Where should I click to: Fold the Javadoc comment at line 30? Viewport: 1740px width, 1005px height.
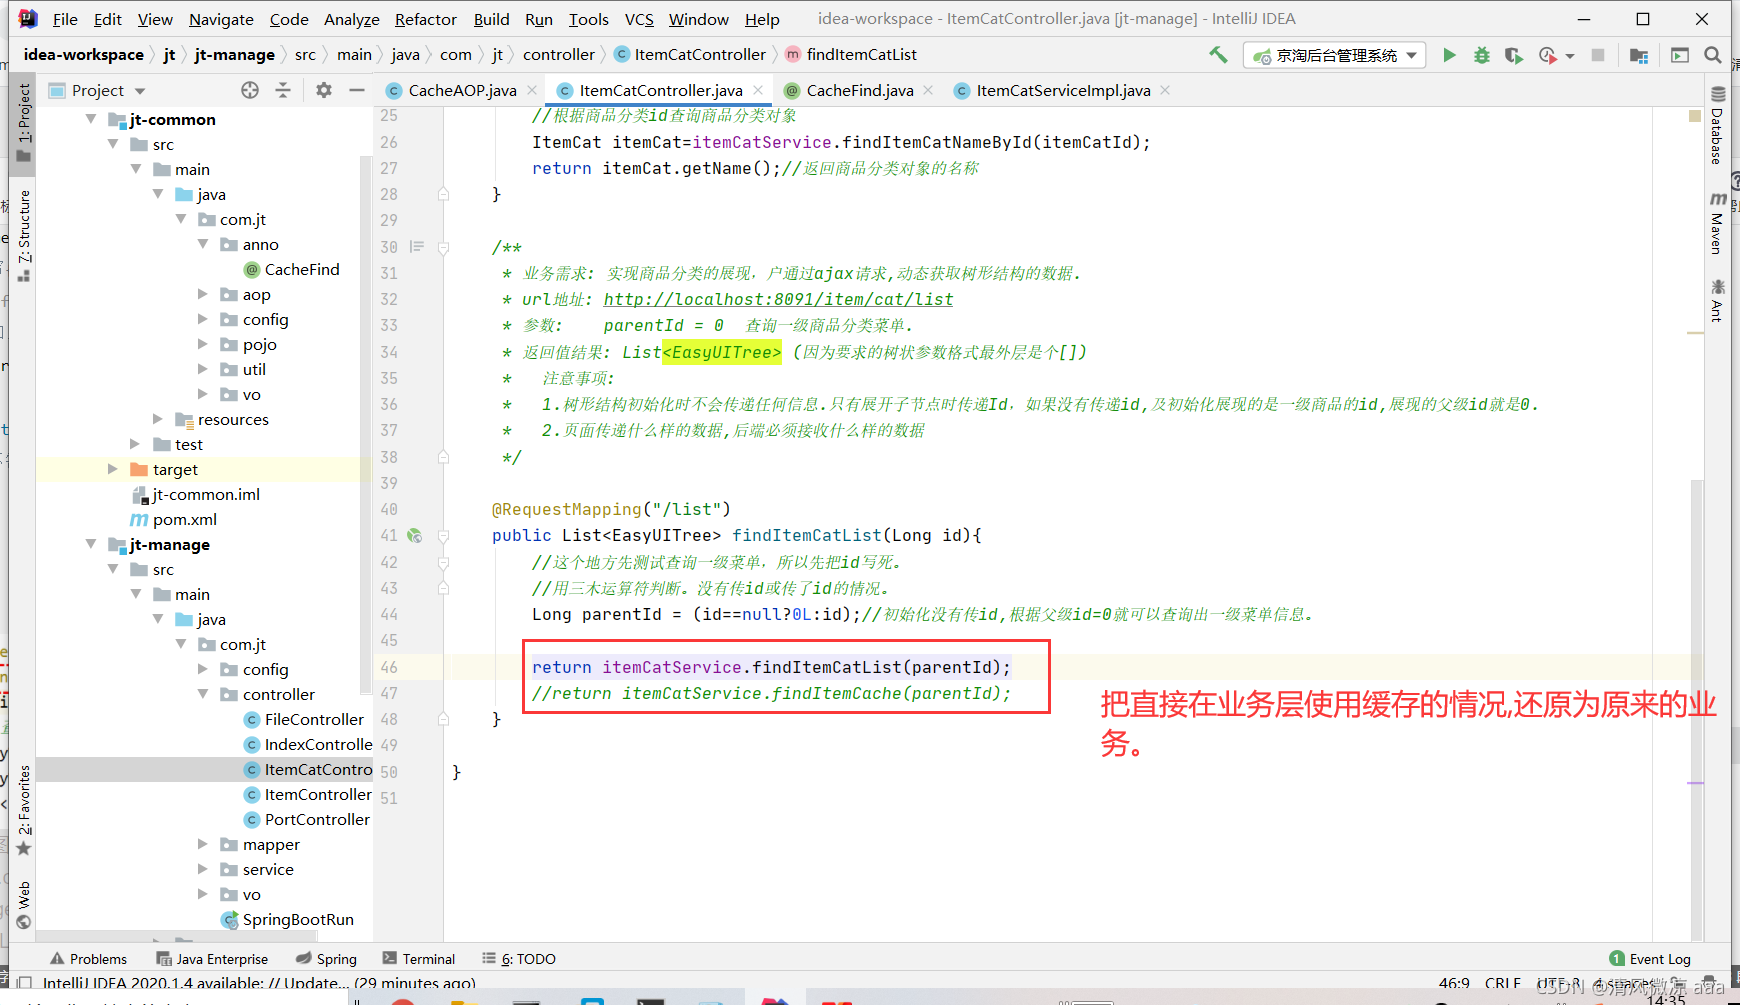tap(443, 247)
